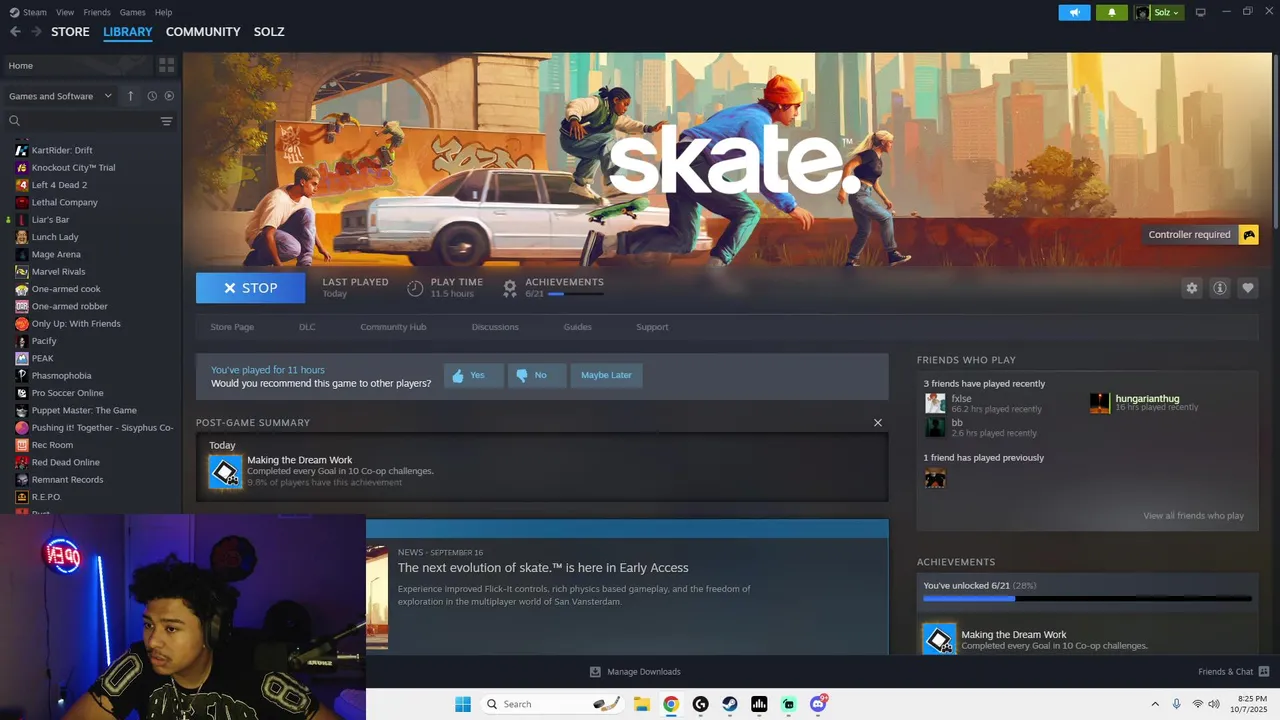Expand the Games and Software dropdown
The image size is (1280, 720).
pyautogui.click(x=60, y=96)
